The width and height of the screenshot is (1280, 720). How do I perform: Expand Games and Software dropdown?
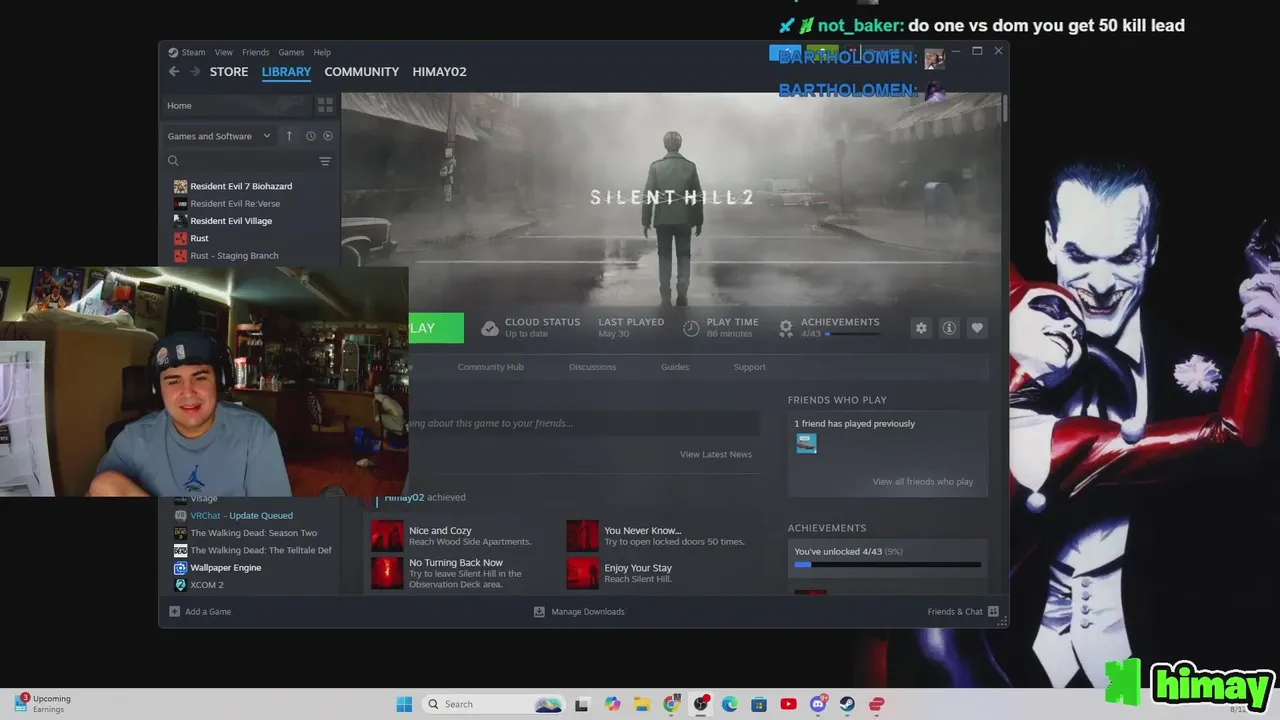(219, 136)
